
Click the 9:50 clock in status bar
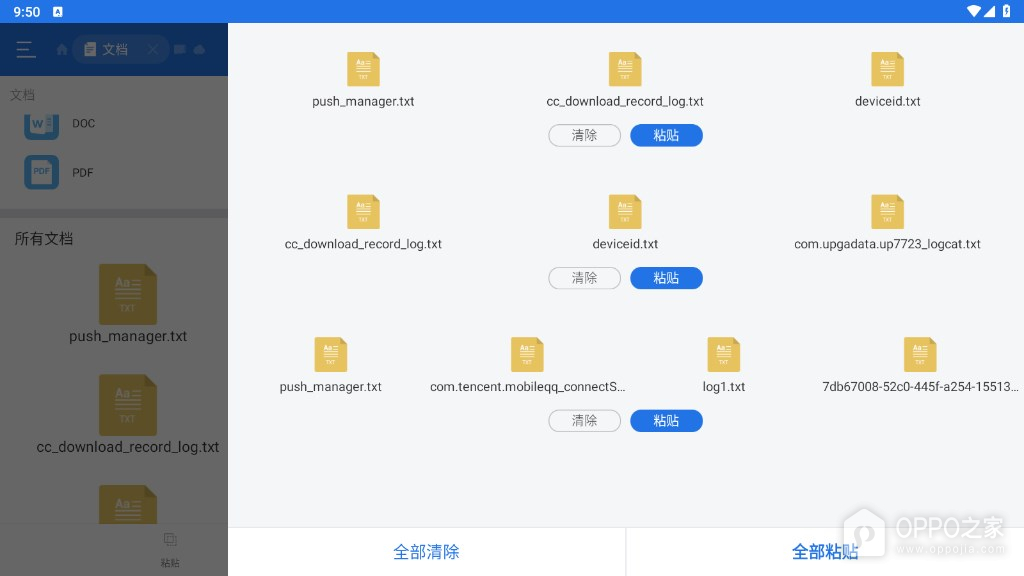point(27,12)
